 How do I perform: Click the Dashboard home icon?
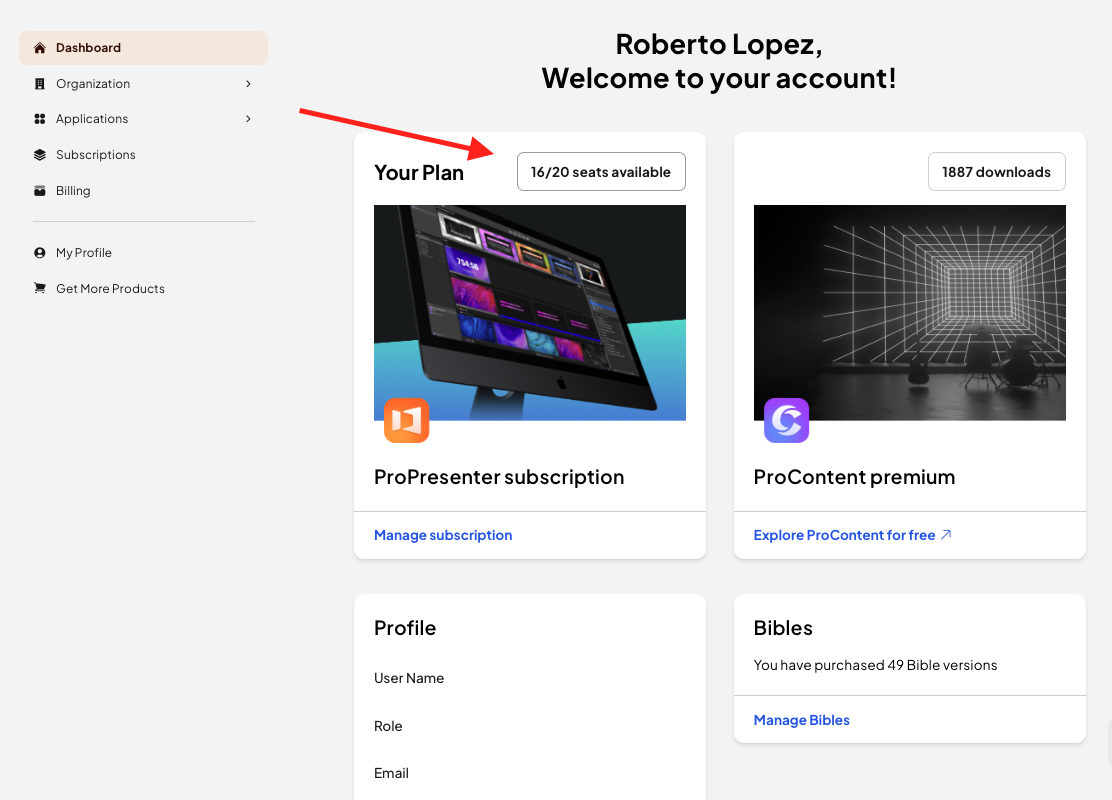tap(40, 48)
